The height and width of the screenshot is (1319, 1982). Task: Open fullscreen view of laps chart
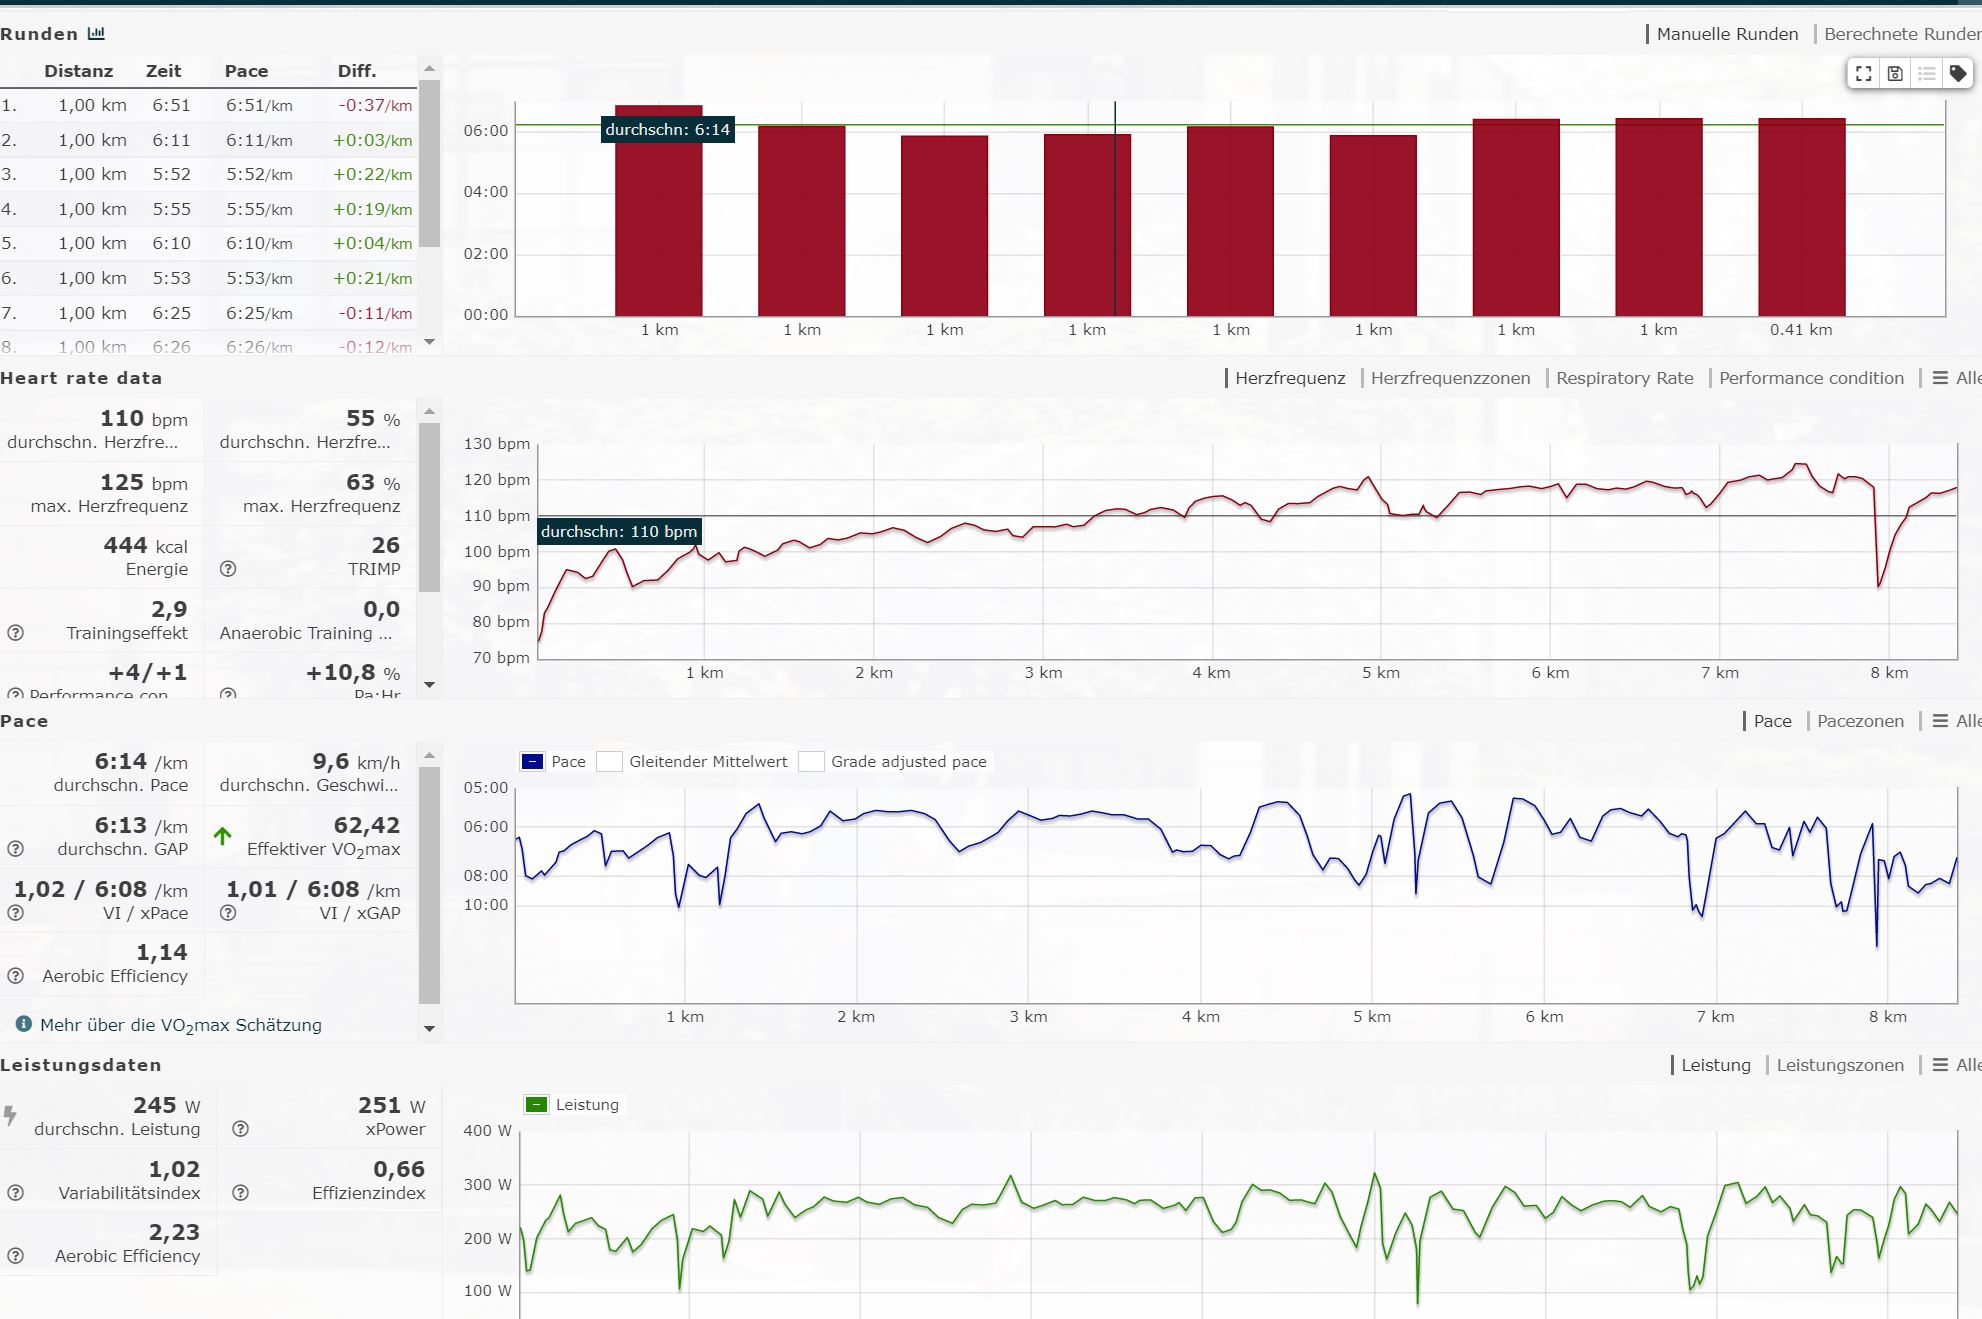click(x=1863, y=73)
